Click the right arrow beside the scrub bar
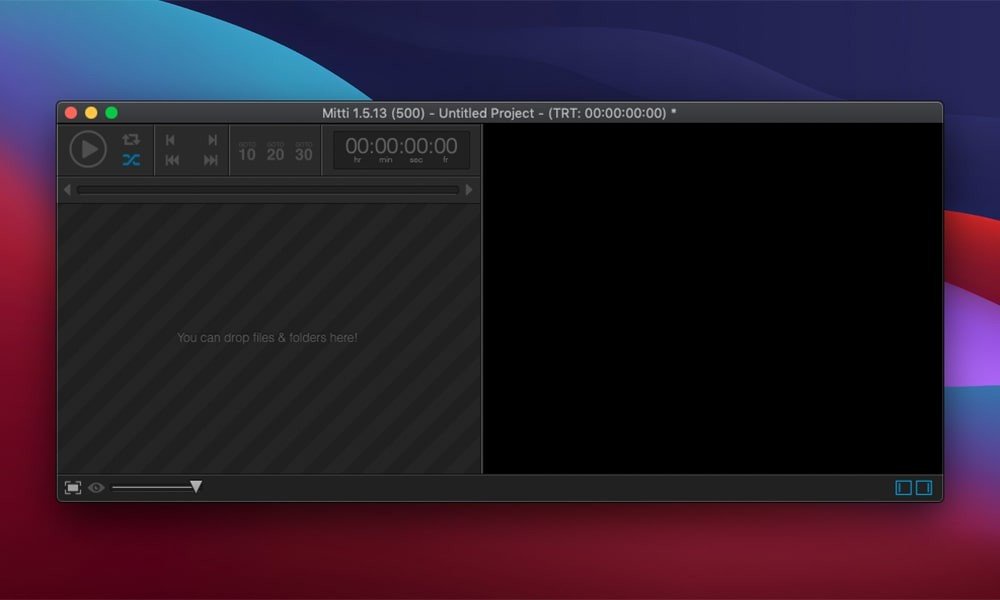 point(469,189)
